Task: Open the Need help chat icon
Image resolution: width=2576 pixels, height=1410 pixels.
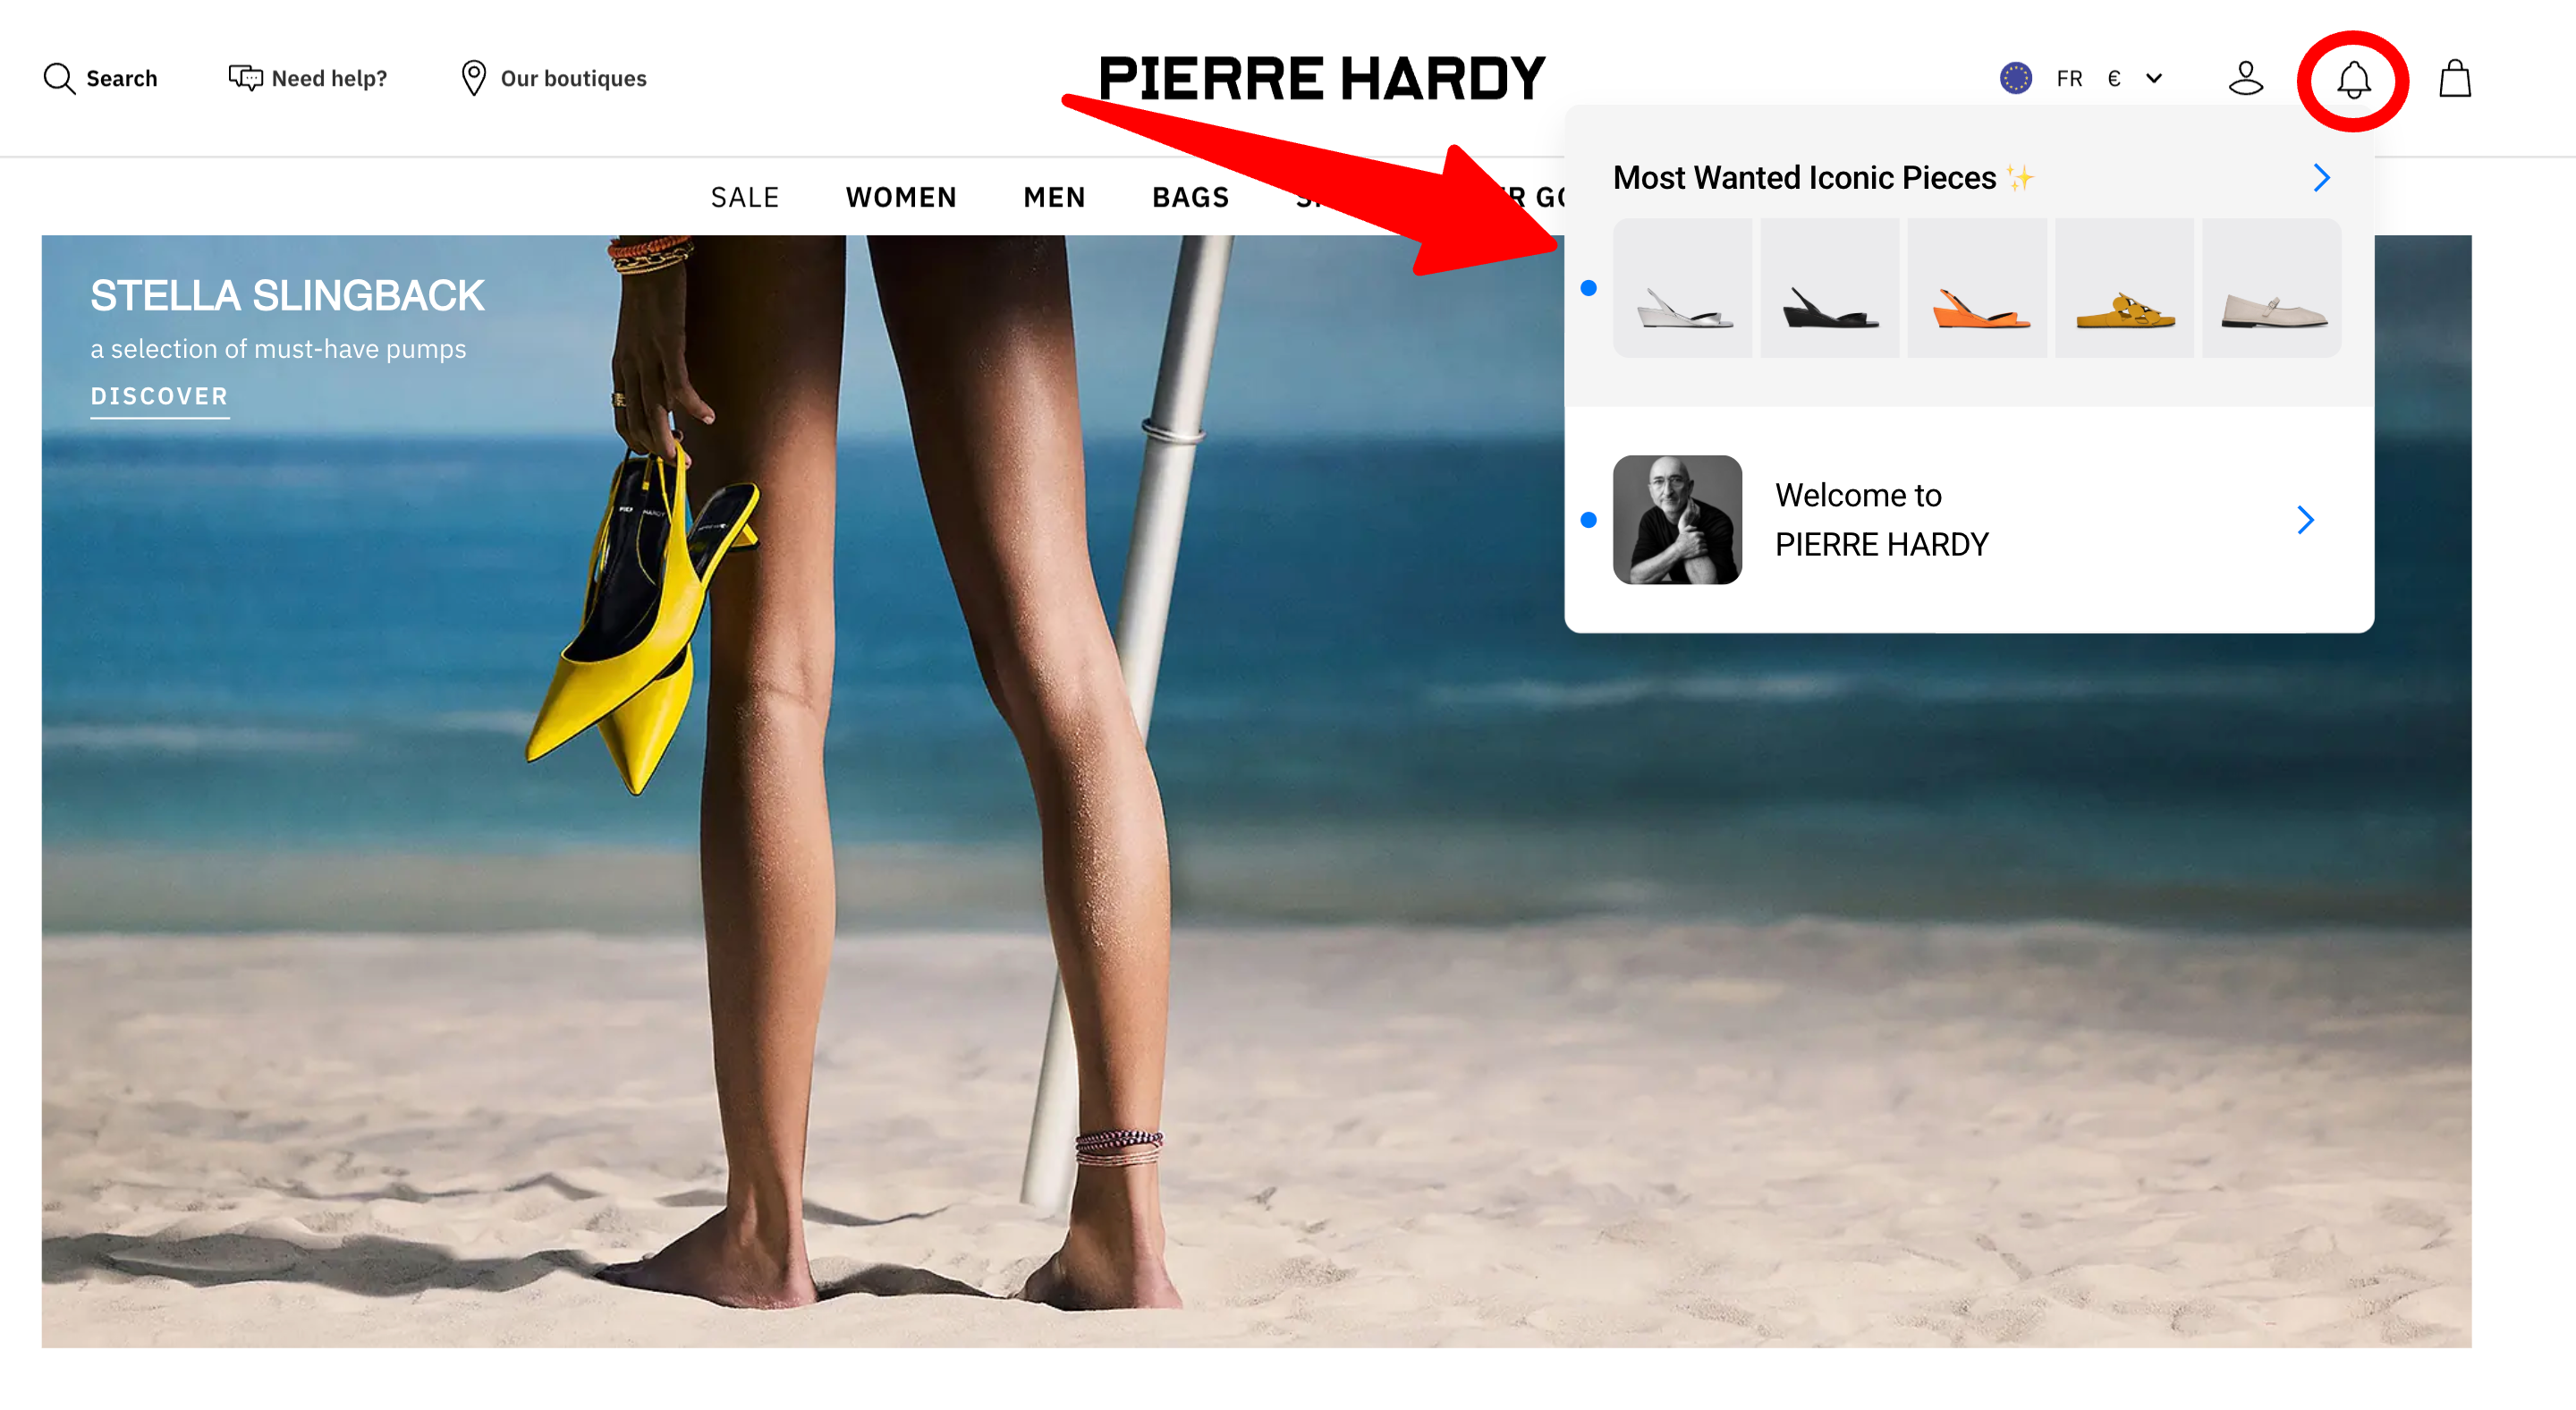Action: (x=245, y=78)
